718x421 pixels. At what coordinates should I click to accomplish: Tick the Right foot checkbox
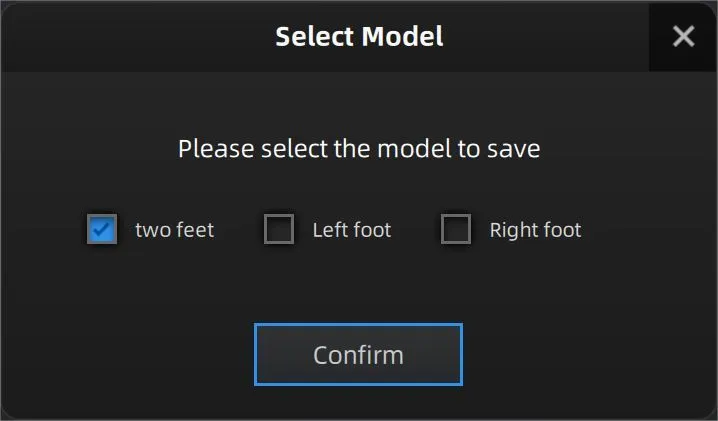tap(456, 230)
